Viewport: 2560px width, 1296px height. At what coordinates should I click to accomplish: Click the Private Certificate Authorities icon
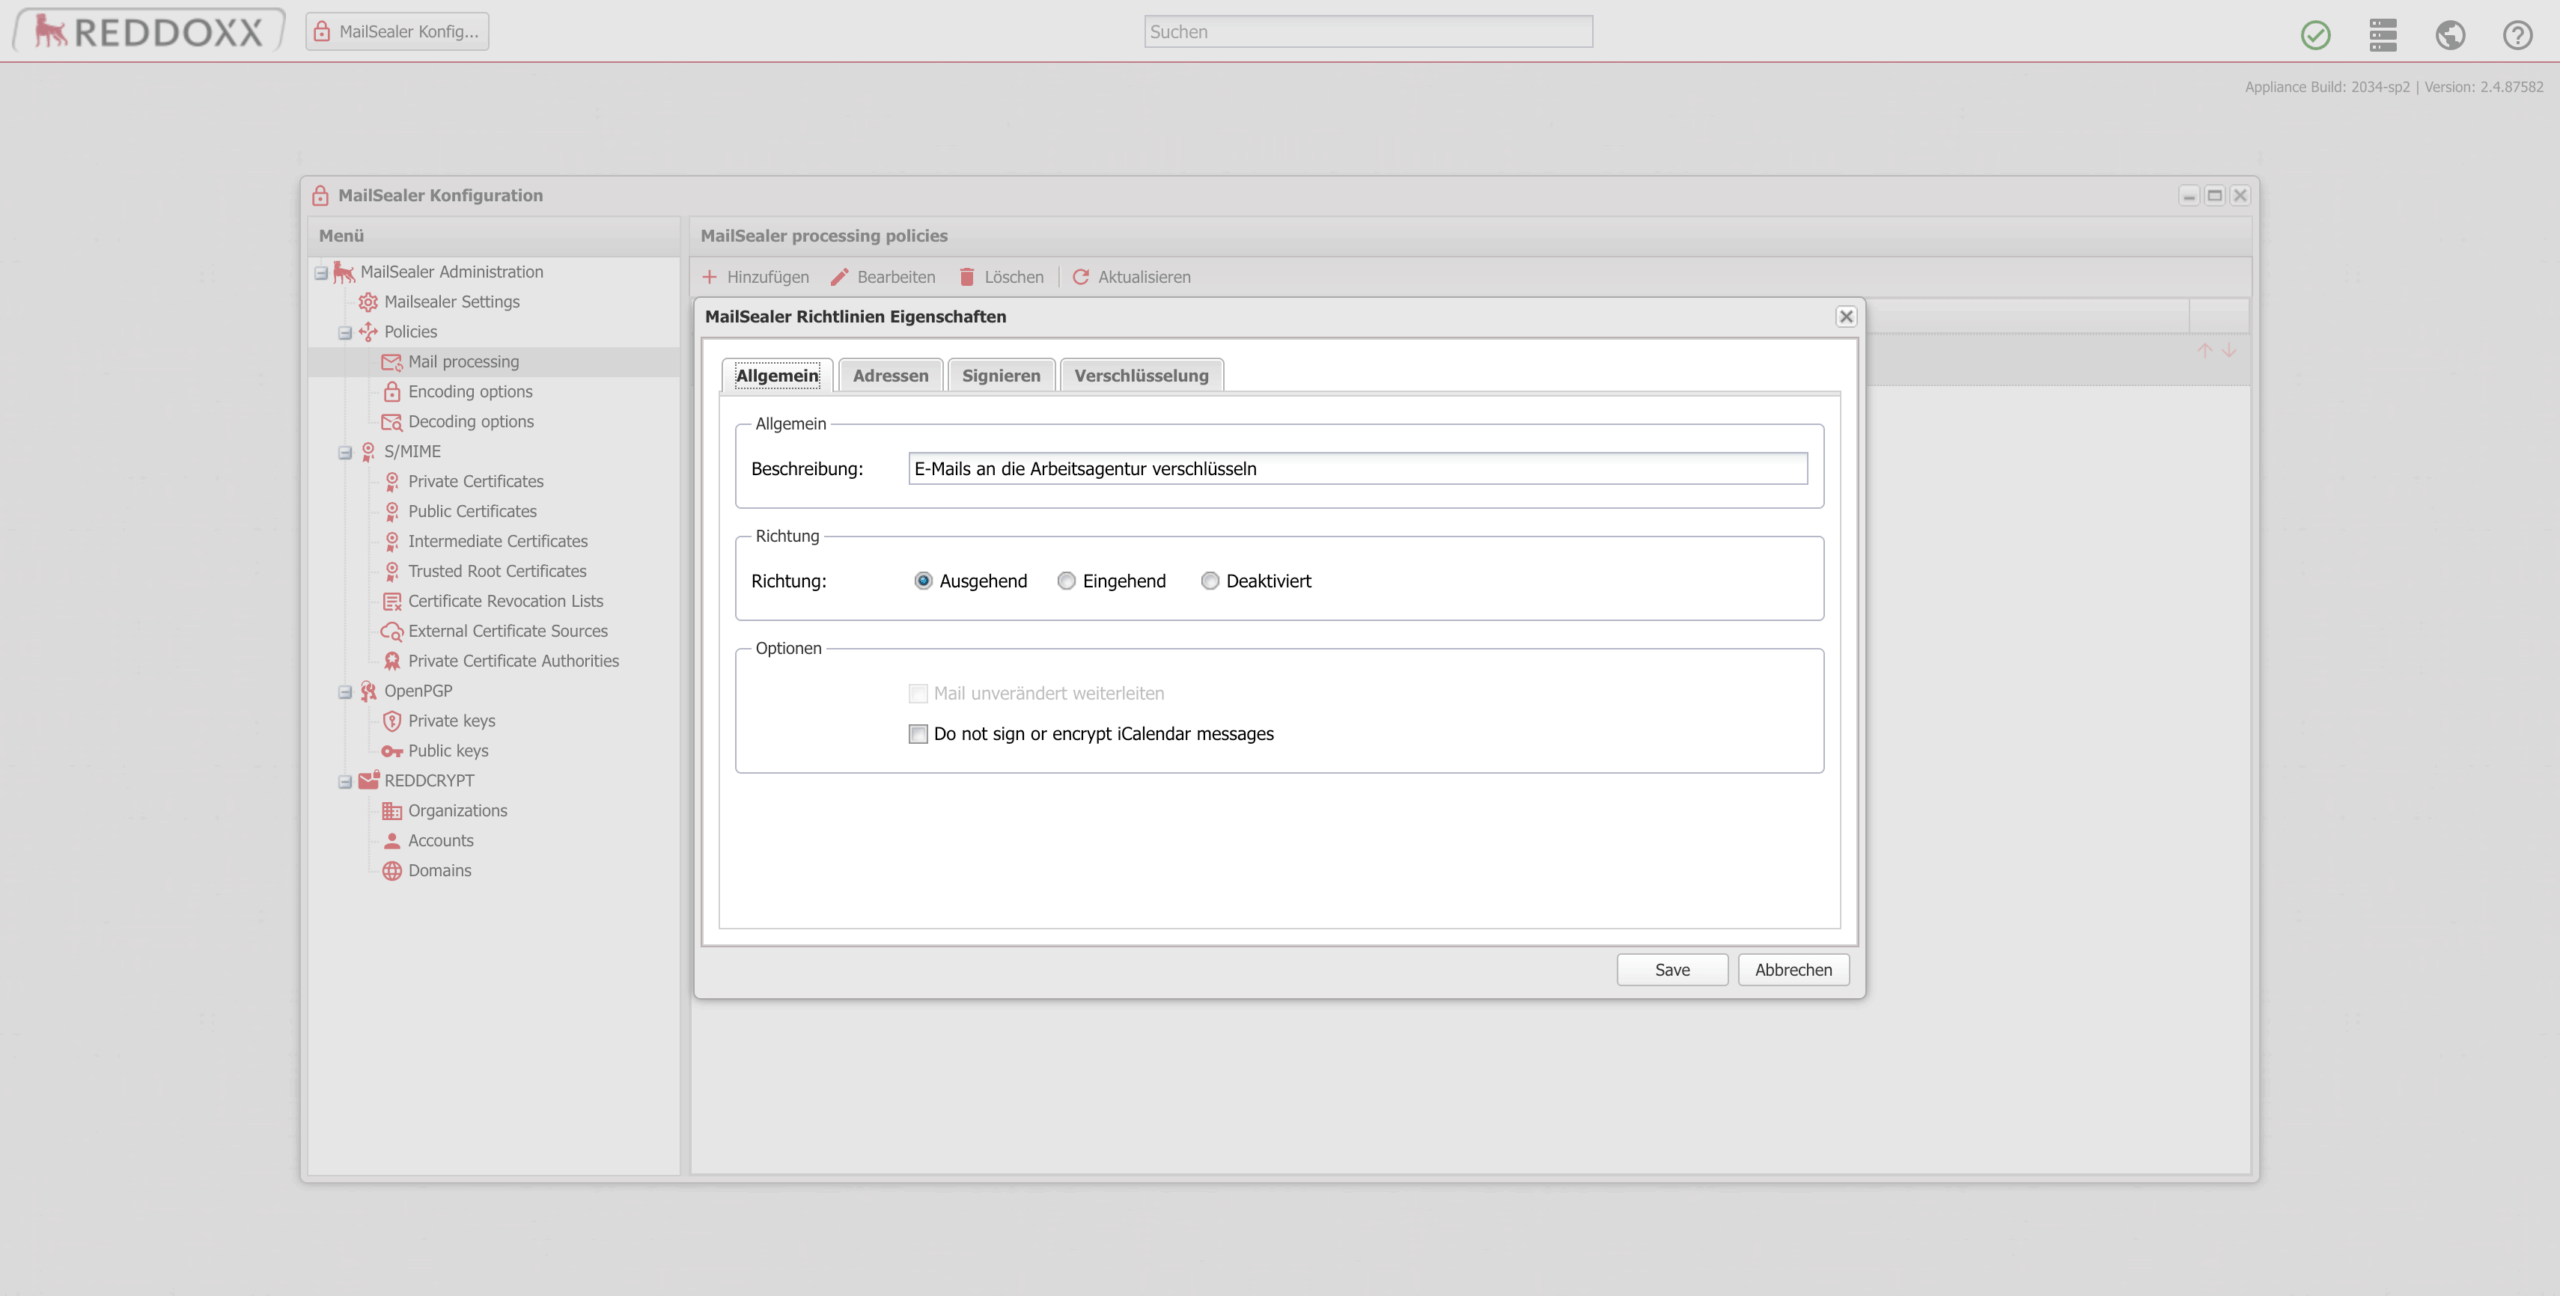click(x=392, y=661)
